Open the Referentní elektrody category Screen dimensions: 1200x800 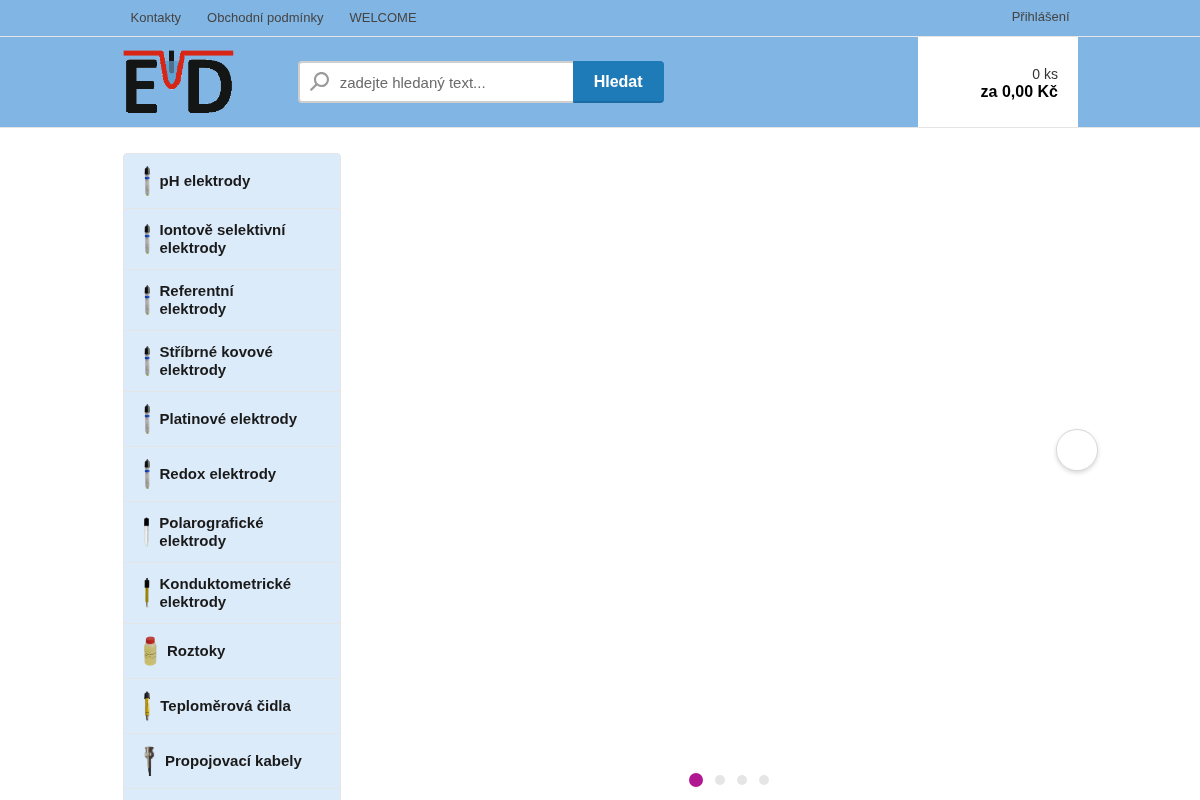coord(232,300)
